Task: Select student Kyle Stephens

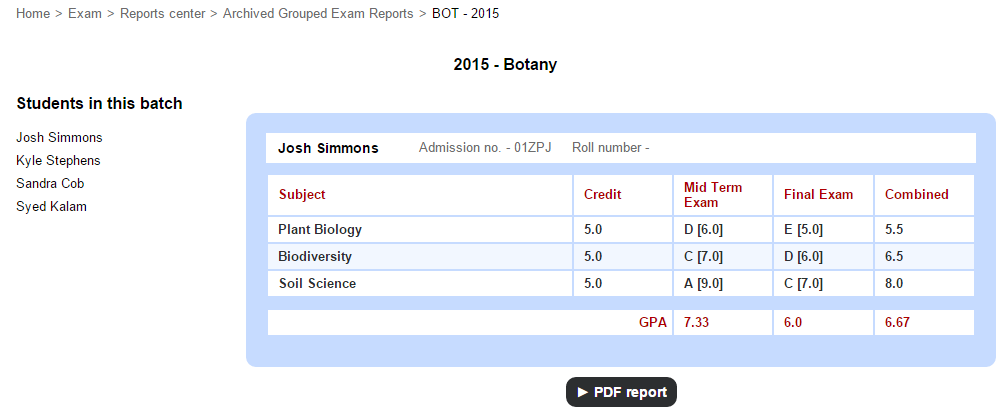Action: click(58, 160)
